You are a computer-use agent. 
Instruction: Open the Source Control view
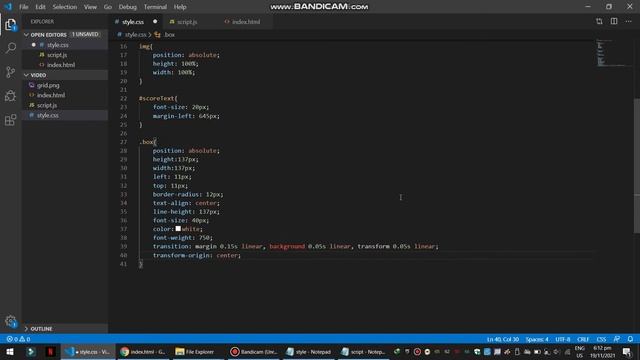coord(11,72)
